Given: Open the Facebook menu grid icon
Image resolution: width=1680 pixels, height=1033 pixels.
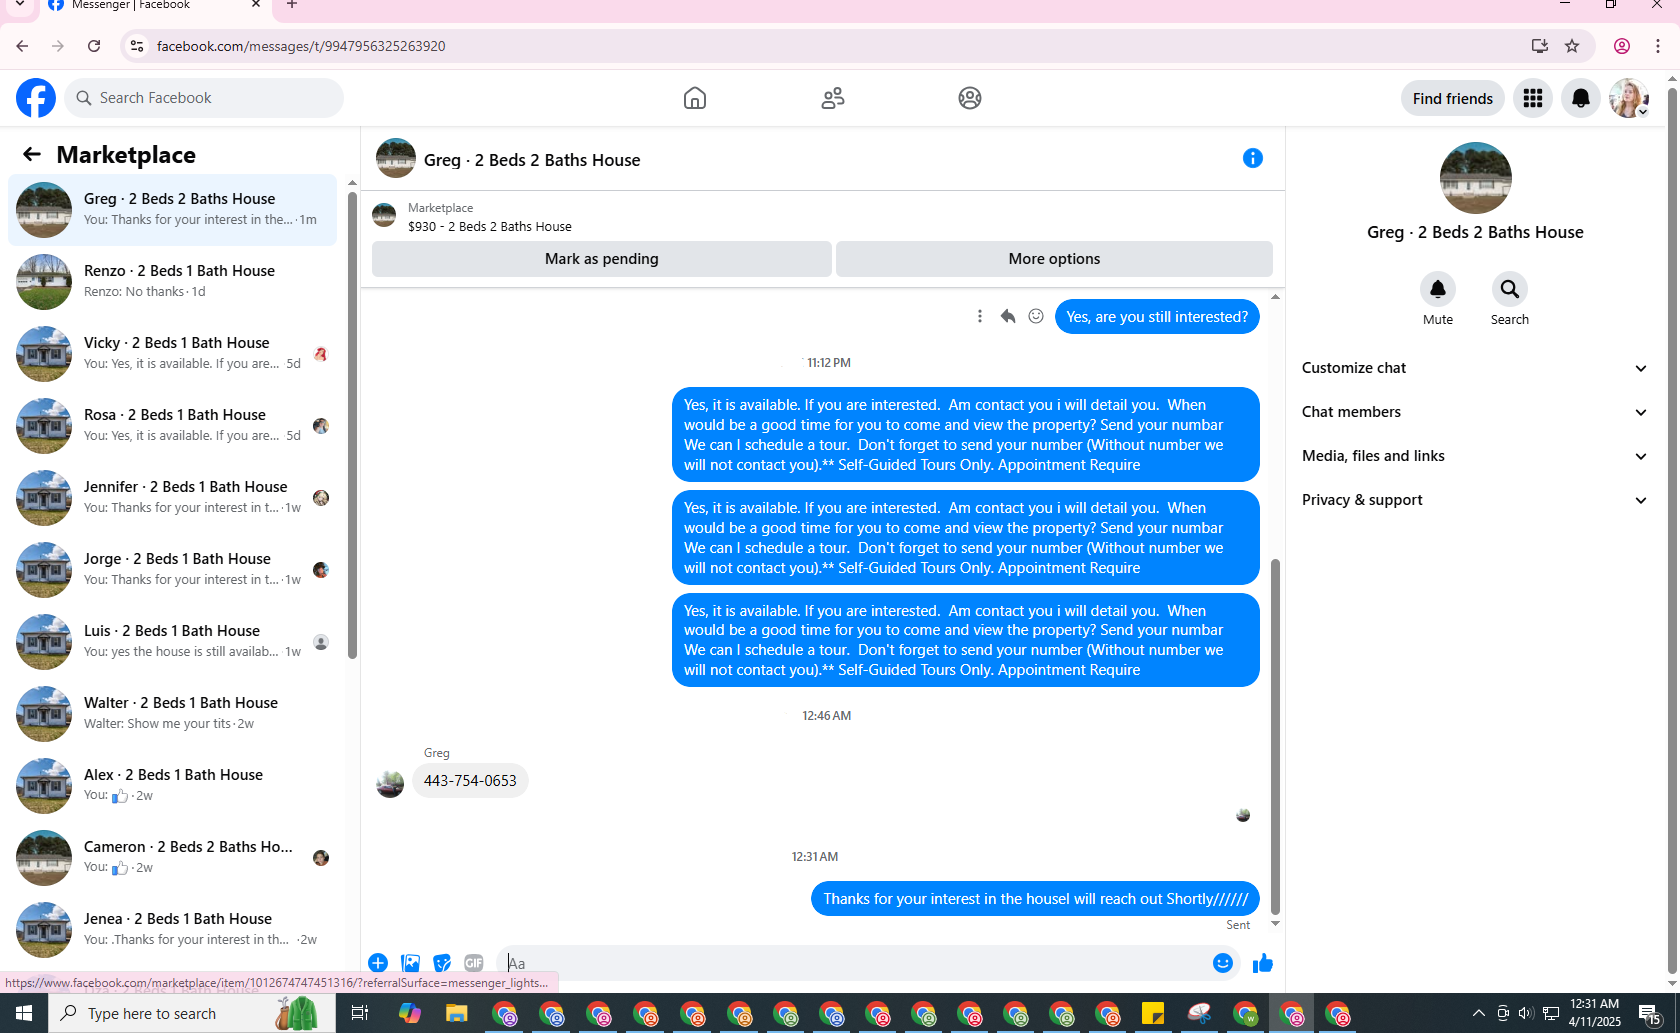Looking at the screenshot, I should (1533, 98).
